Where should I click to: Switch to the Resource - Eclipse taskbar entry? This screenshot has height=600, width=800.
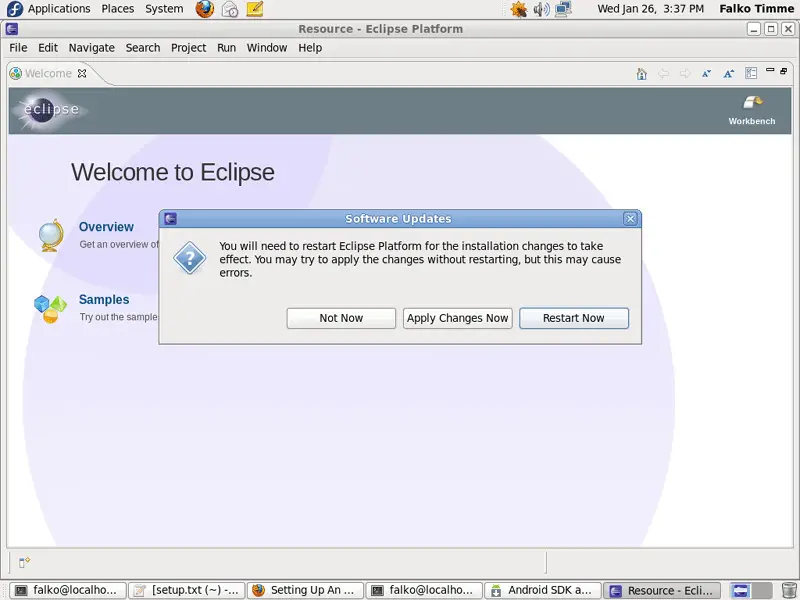click(662, 590)
